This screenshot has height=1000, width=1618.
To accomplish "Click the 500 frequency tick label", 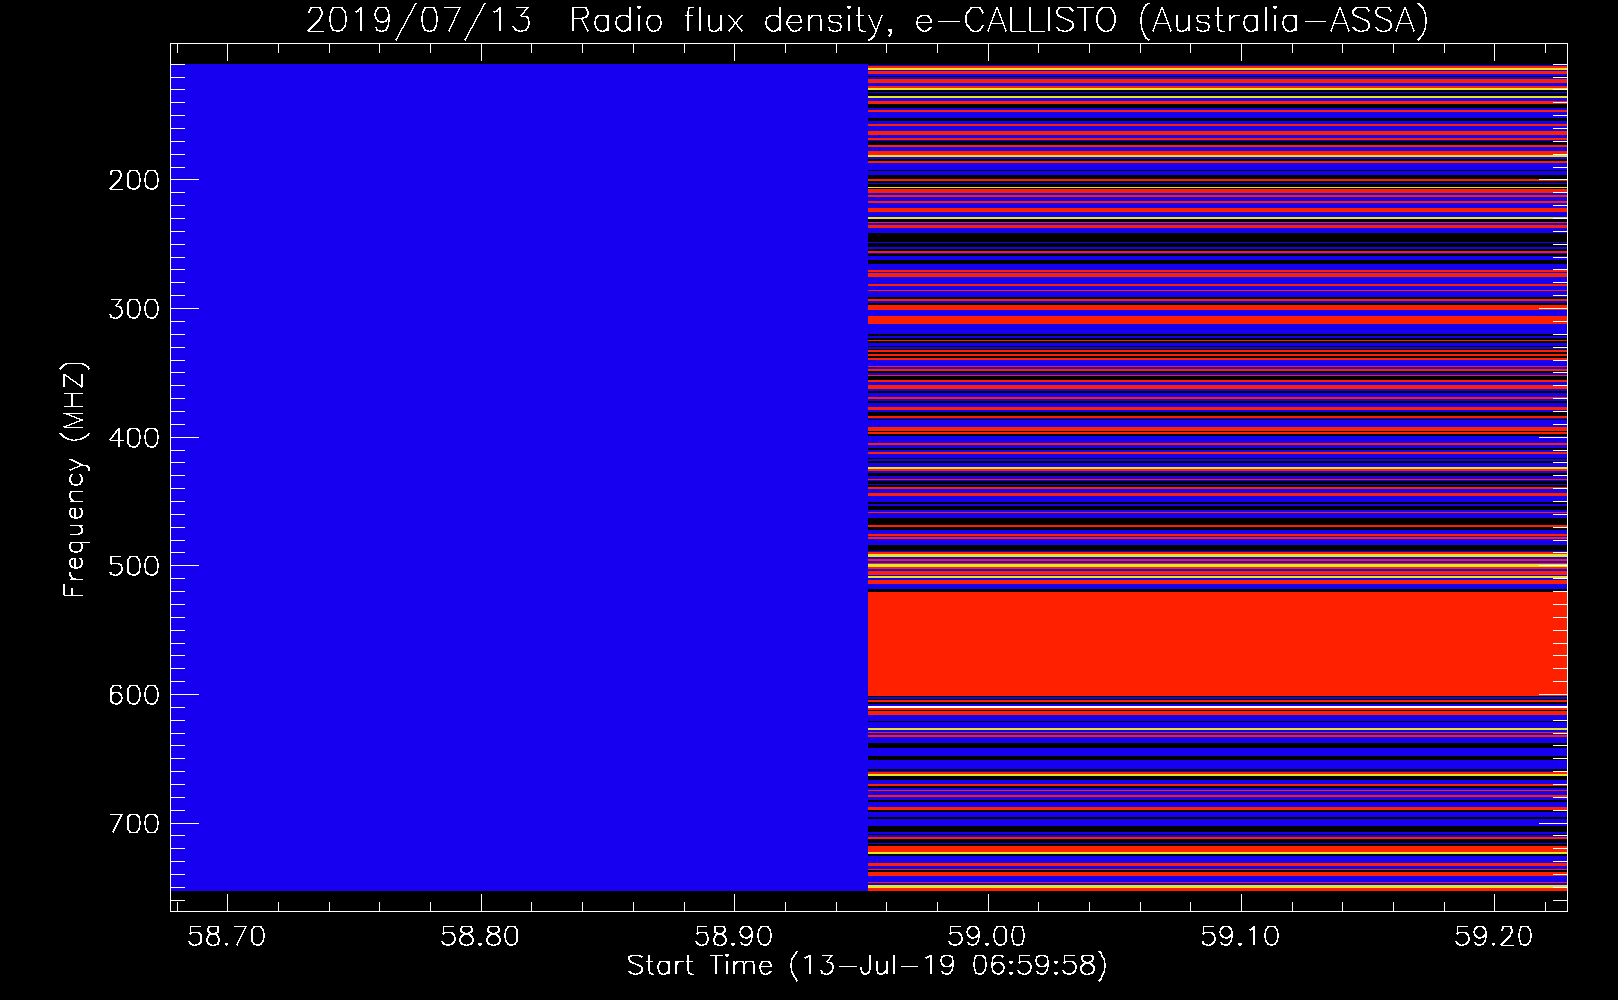I will point(134,566).
